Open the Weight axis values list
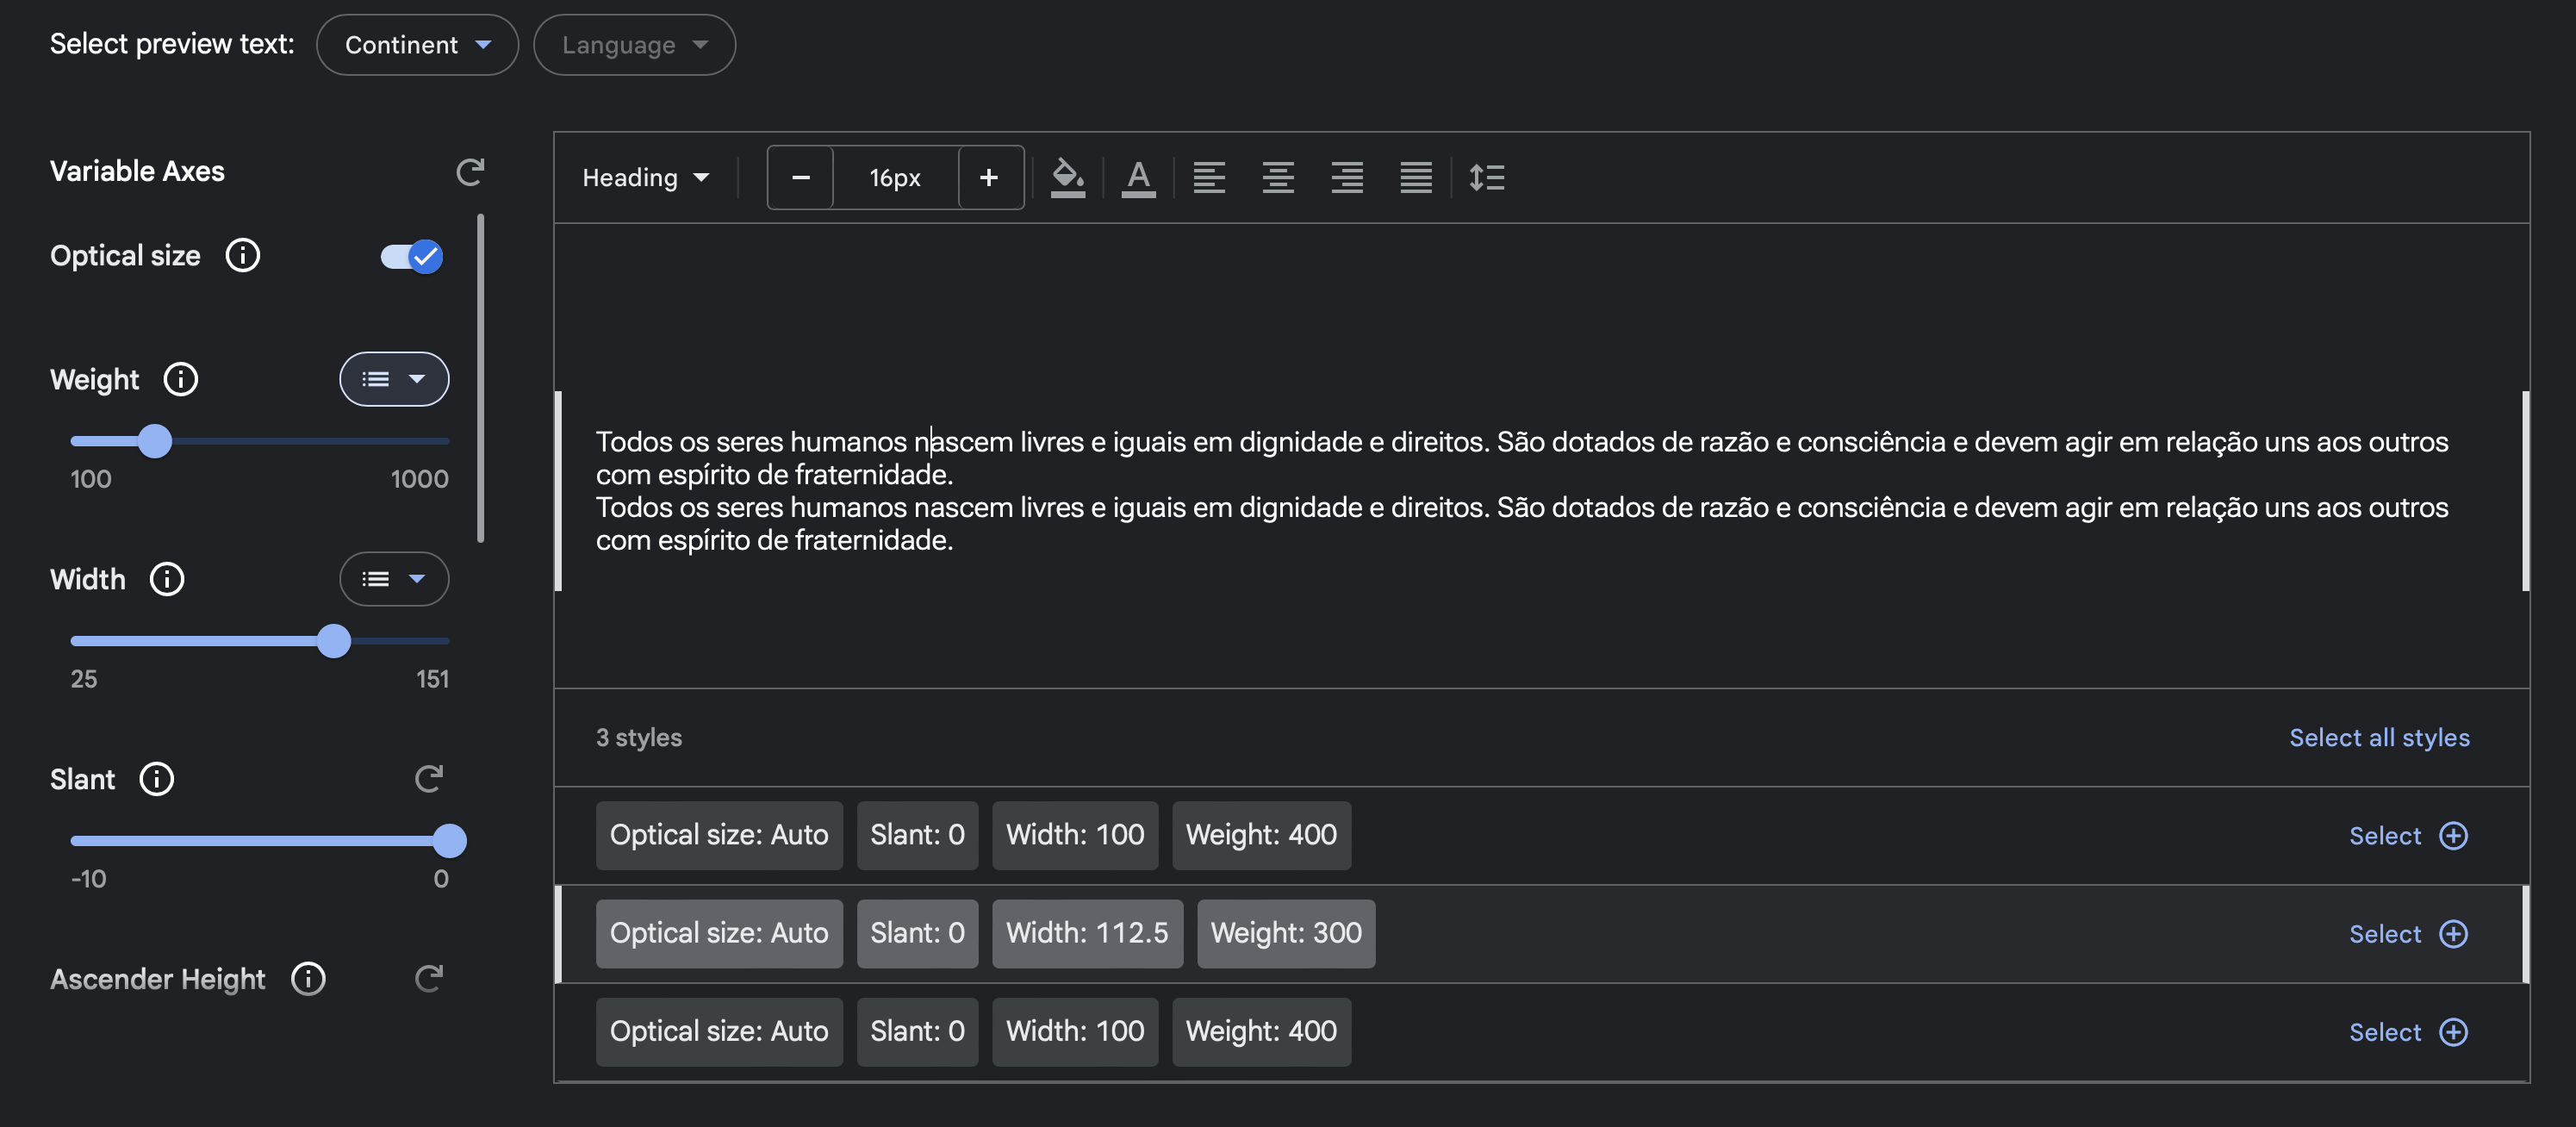Viewport: 2576px width, 1127px height. point(394,379)
